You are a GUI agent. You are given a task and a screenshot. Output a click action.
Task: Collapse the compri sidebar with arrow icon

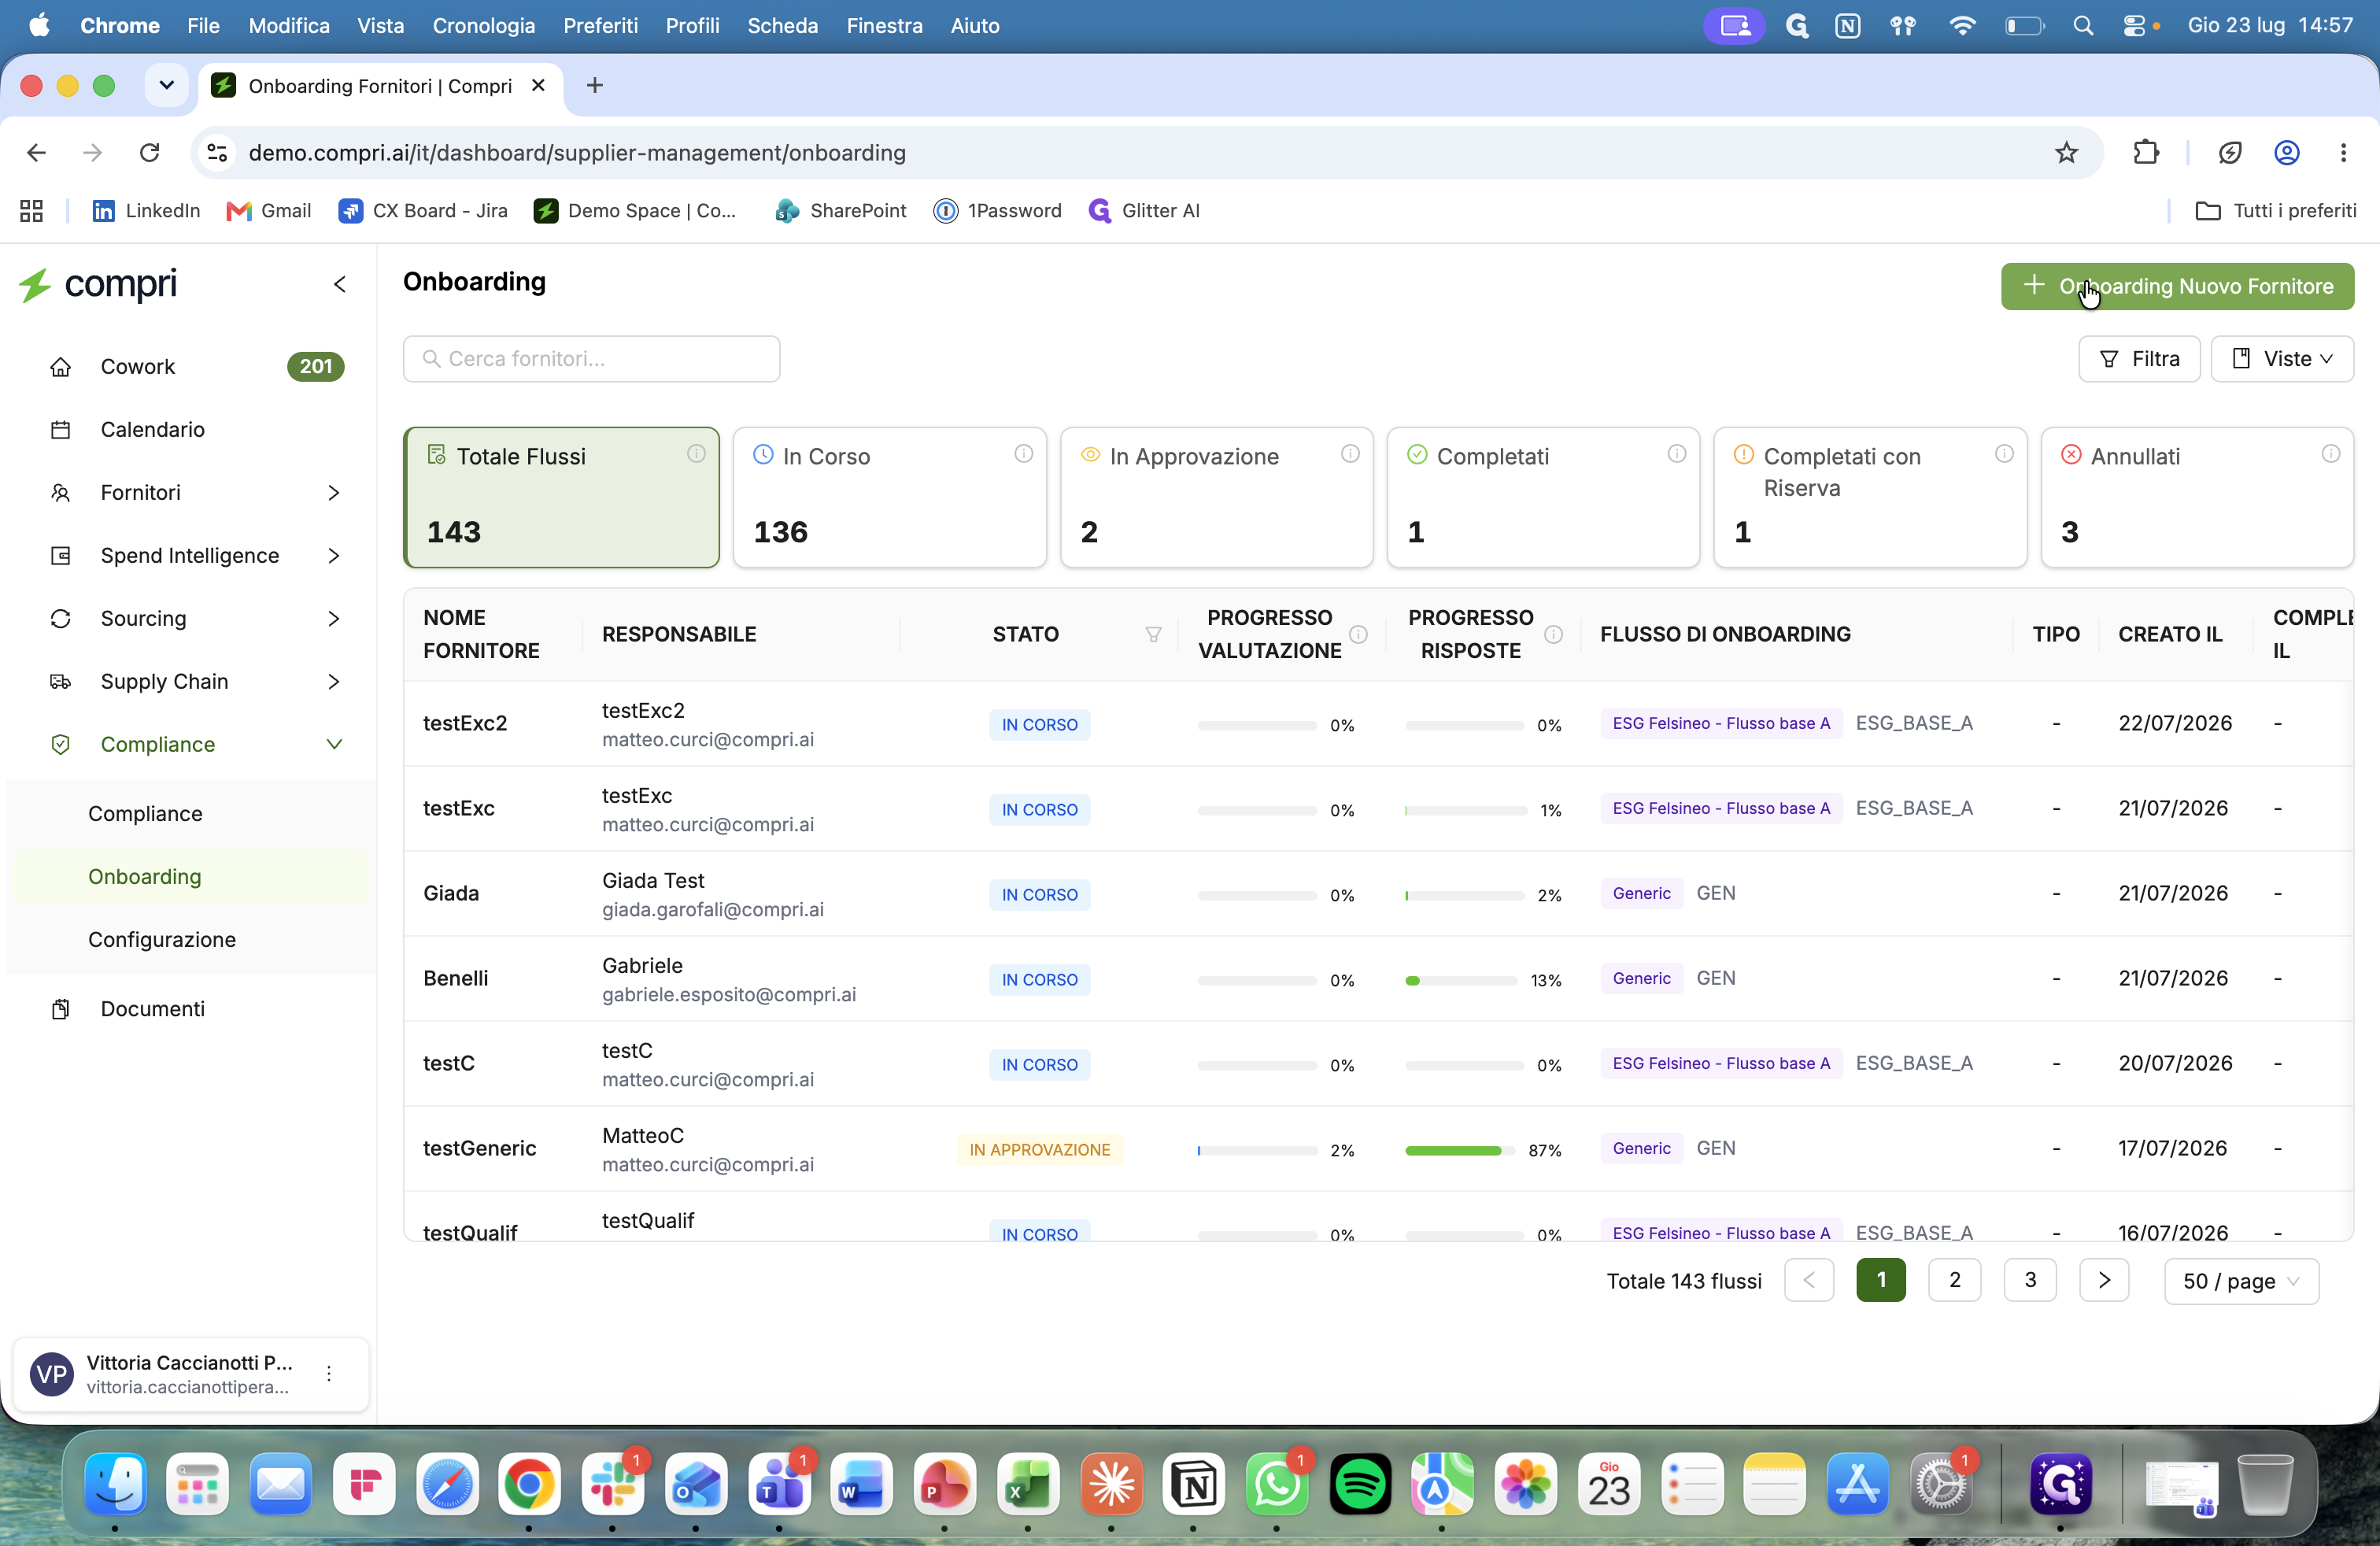click(340, 285)
